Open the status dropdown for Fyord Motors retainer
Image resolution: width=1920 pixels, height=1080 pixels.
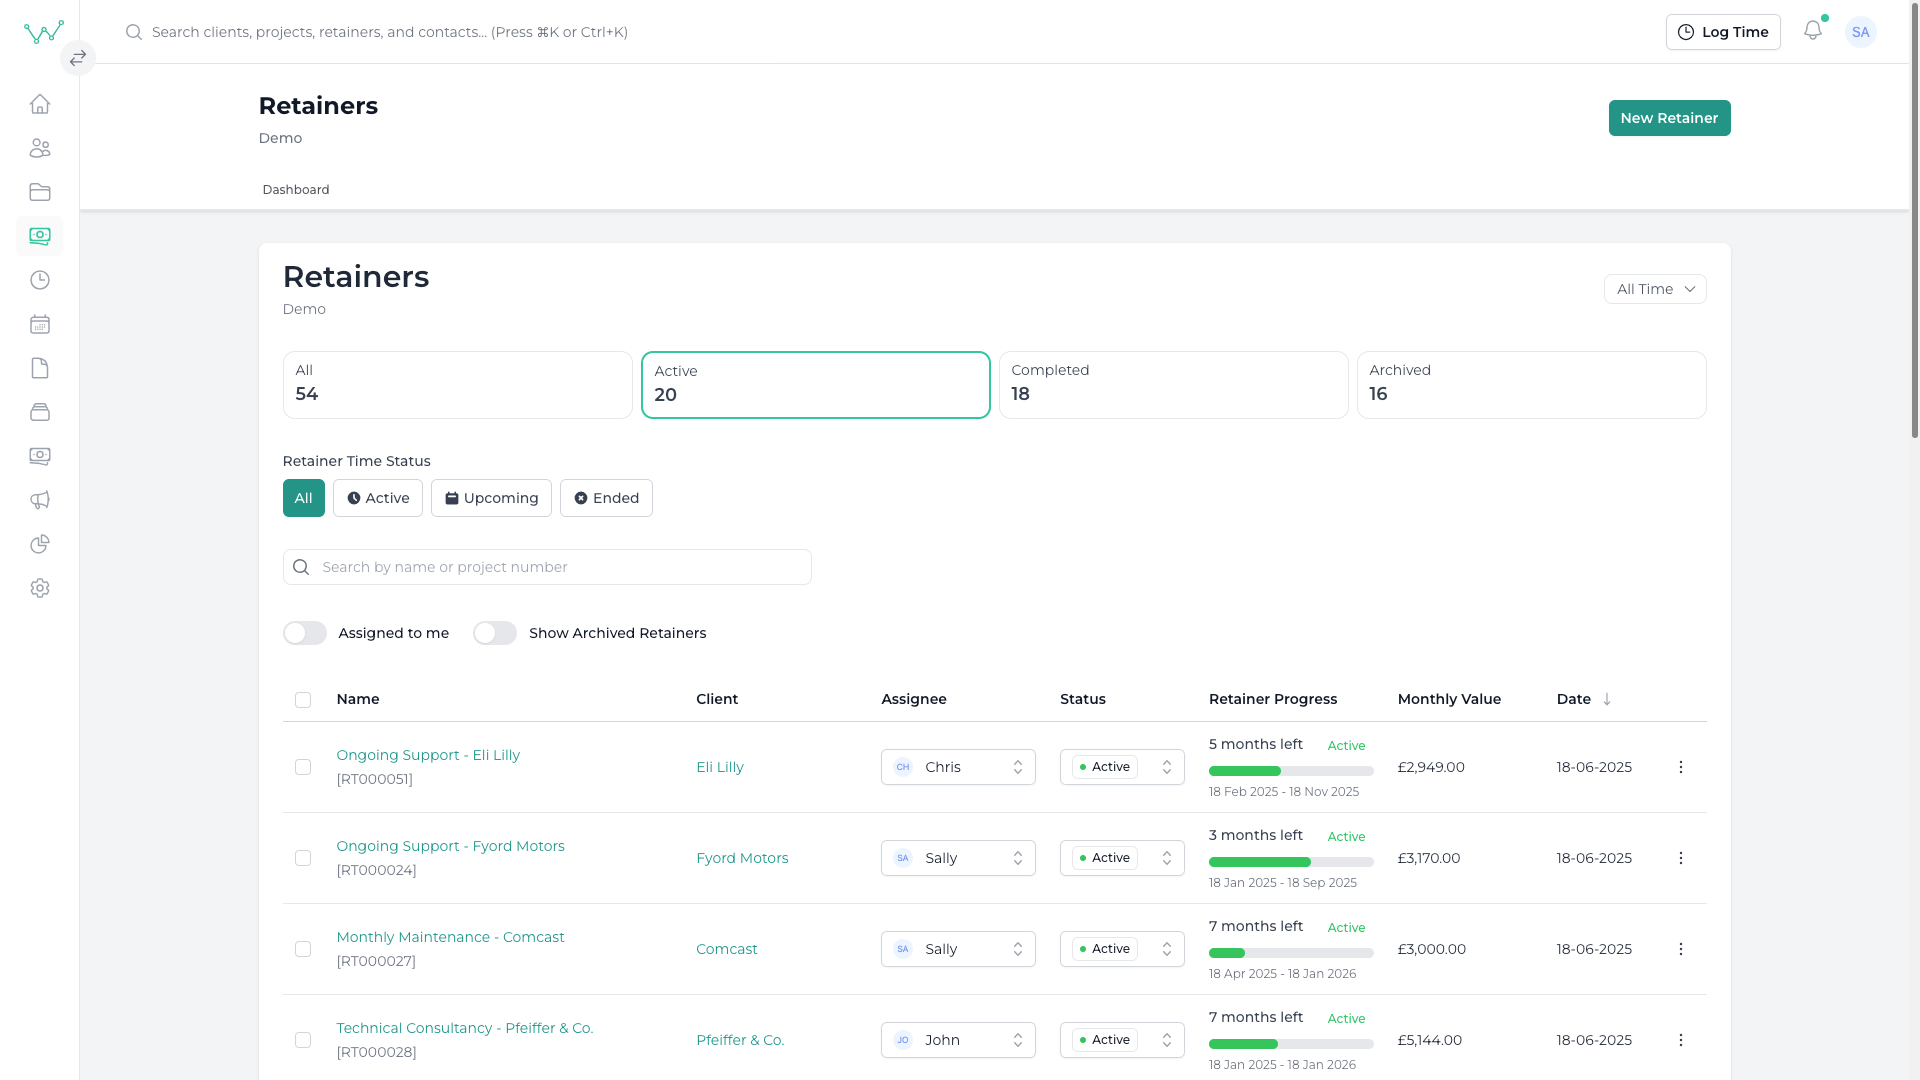1122,858
